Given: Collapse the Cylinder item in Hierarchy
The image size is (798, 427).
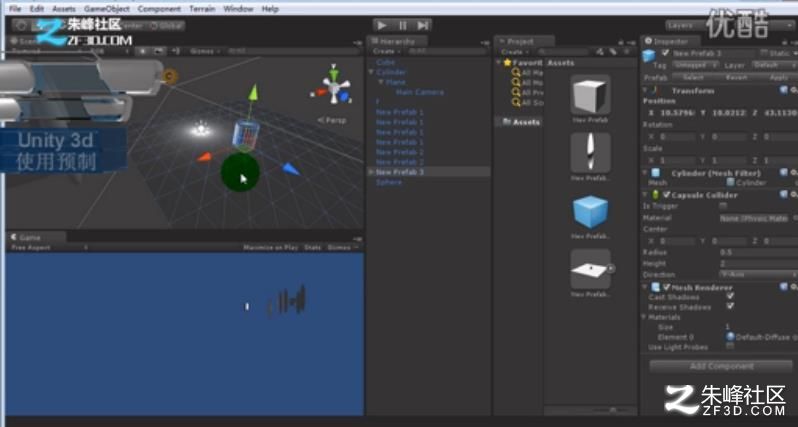Looking at the screenshot, I should click(x=372, y=72).
